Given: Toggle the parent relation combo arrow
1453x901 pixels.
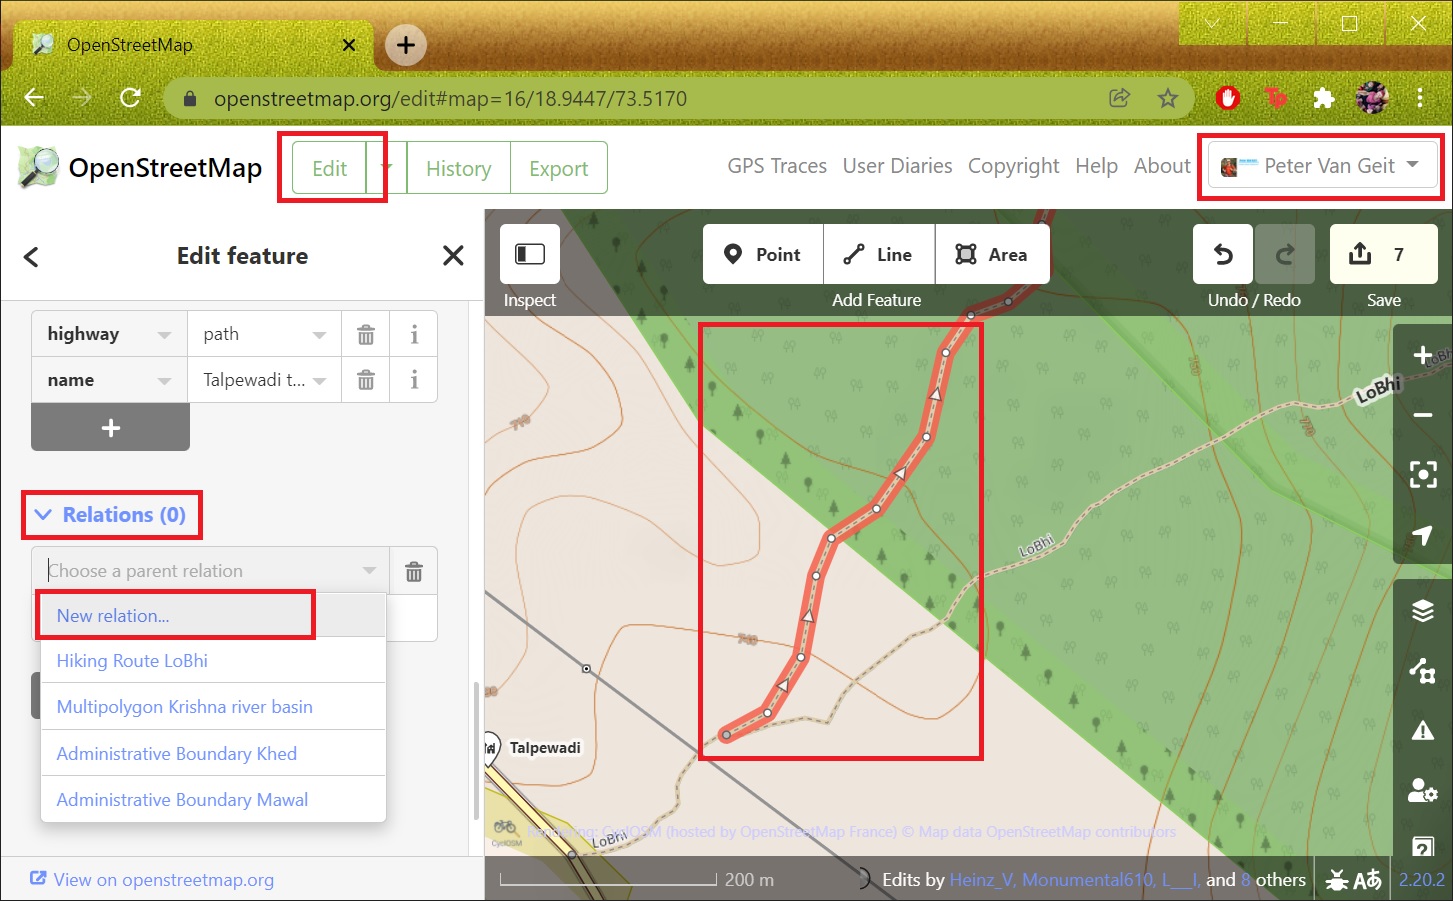Looking at the screenshot, I should pos(369,571).
